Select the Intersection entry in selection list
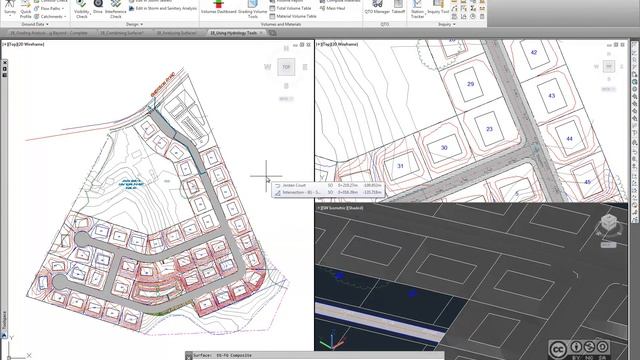 (x=328, y=192)
